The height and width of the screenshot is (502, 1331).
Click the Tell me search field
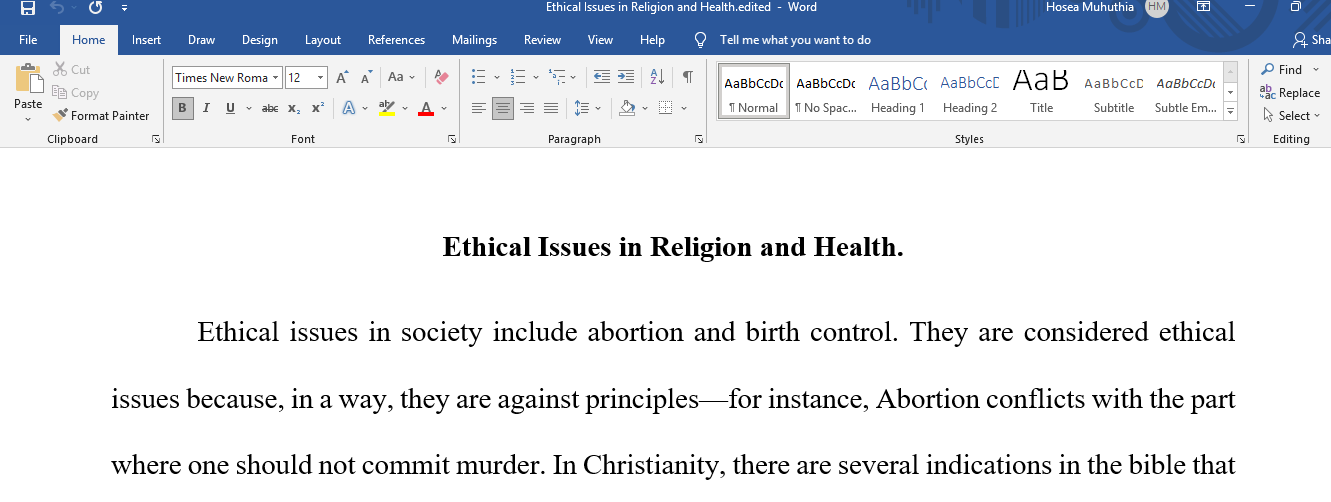(795, 40)
